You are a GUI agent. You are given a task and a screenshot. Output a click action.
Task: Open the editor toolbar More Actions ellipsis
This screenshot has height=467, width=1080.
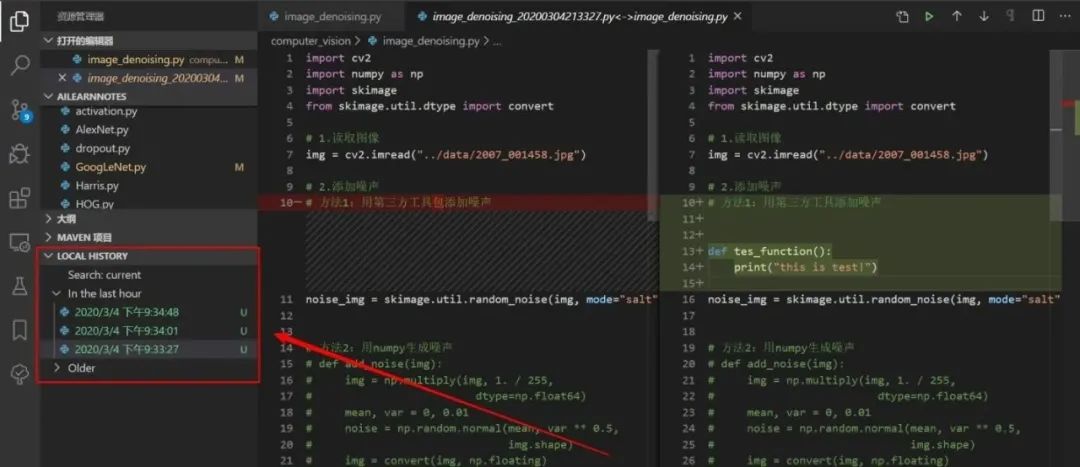[x=1065, y=17]
